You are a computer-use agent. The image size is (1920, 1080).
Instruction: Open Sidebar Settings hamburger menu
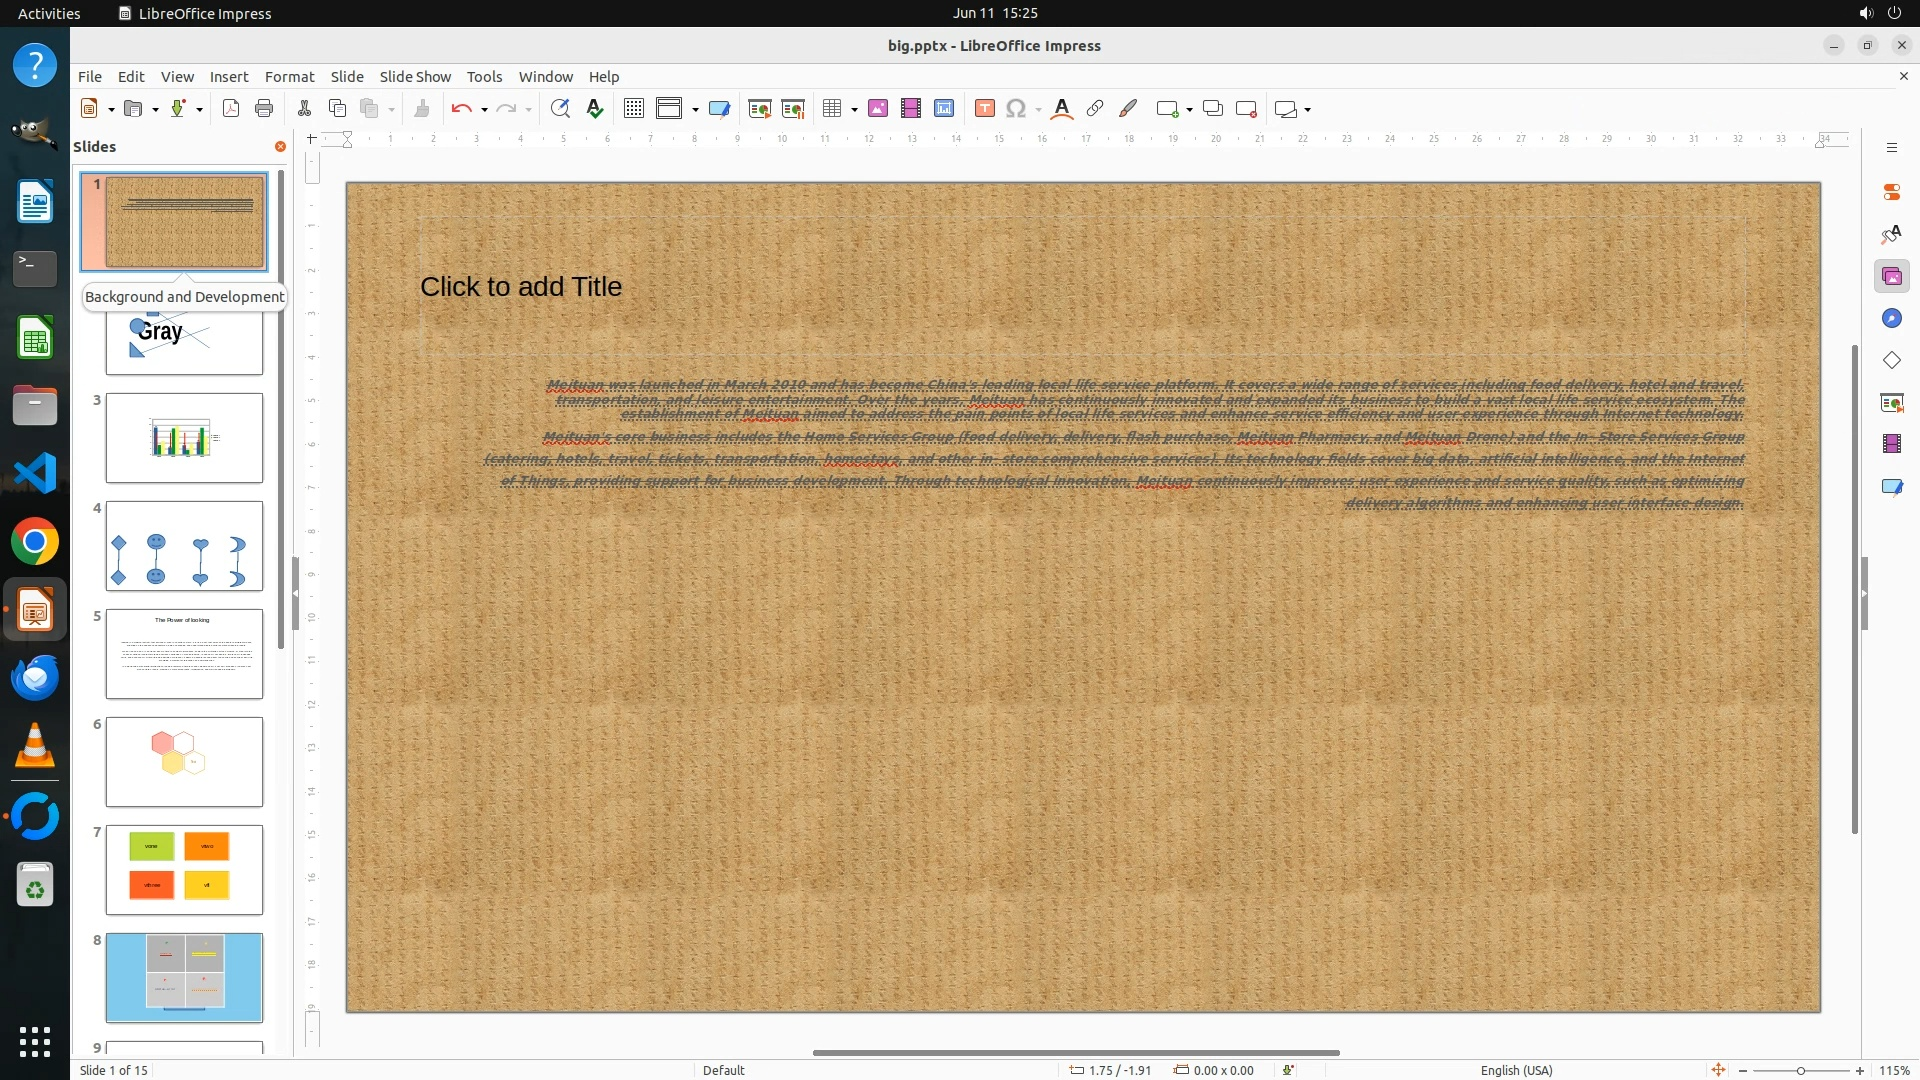(1891, 148)
